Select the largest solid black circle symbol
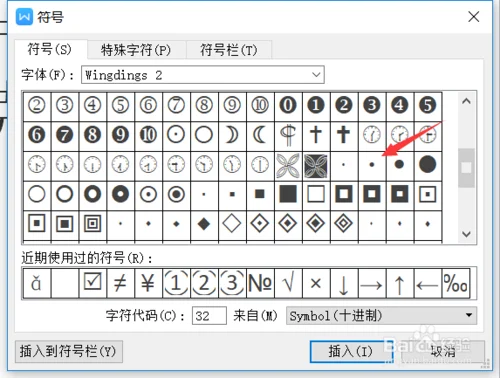500x378 pixels. point(428,165)
